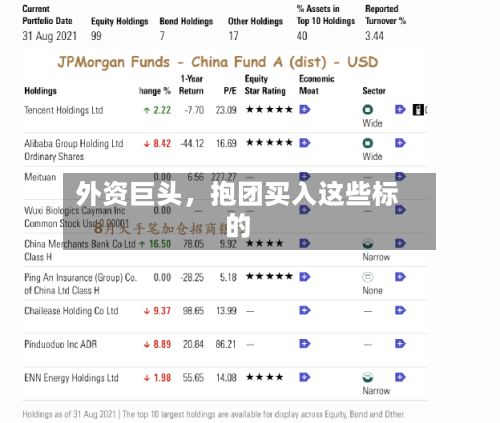This screenshot has height=423, width=500.
Task: Click portfolio date value 31 Aug 2021
Action: (x=50, y=36)
